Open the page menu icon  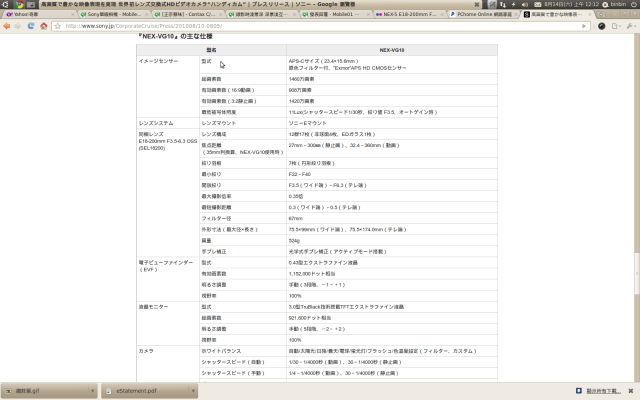coord(616,26)
